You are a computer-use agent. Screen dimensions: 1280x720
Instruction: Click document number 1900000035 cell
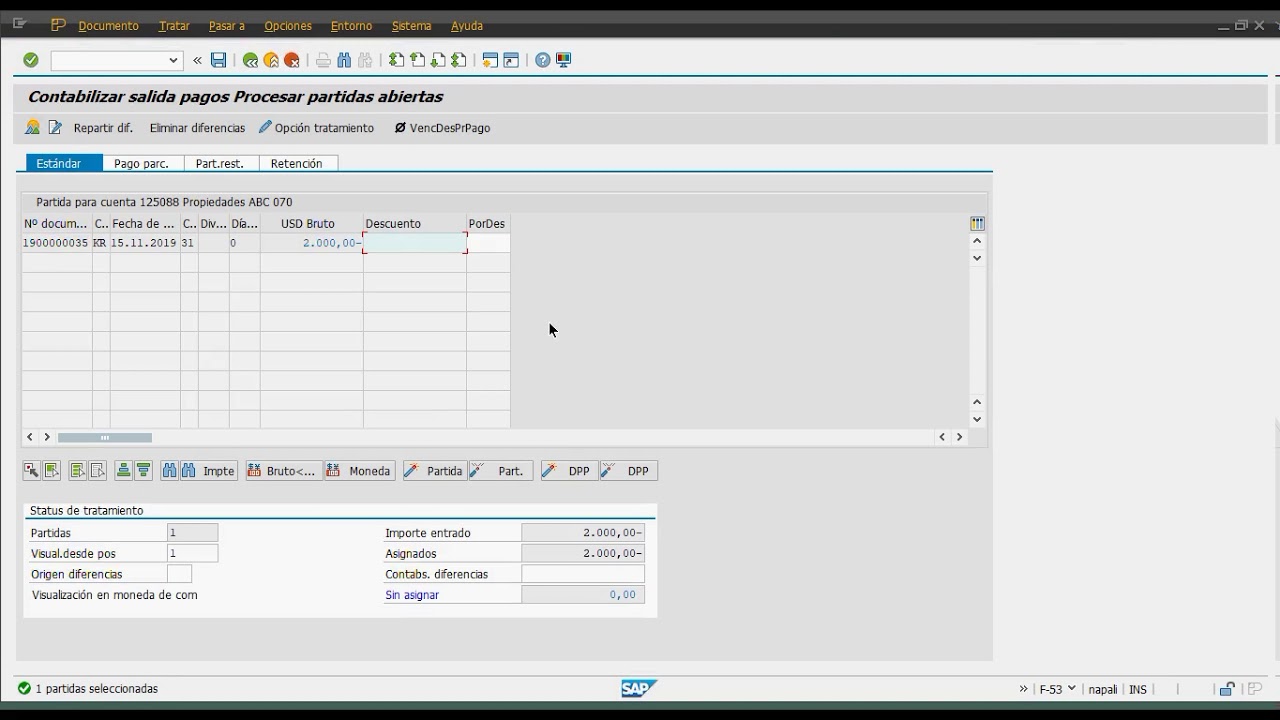(57, 243)
